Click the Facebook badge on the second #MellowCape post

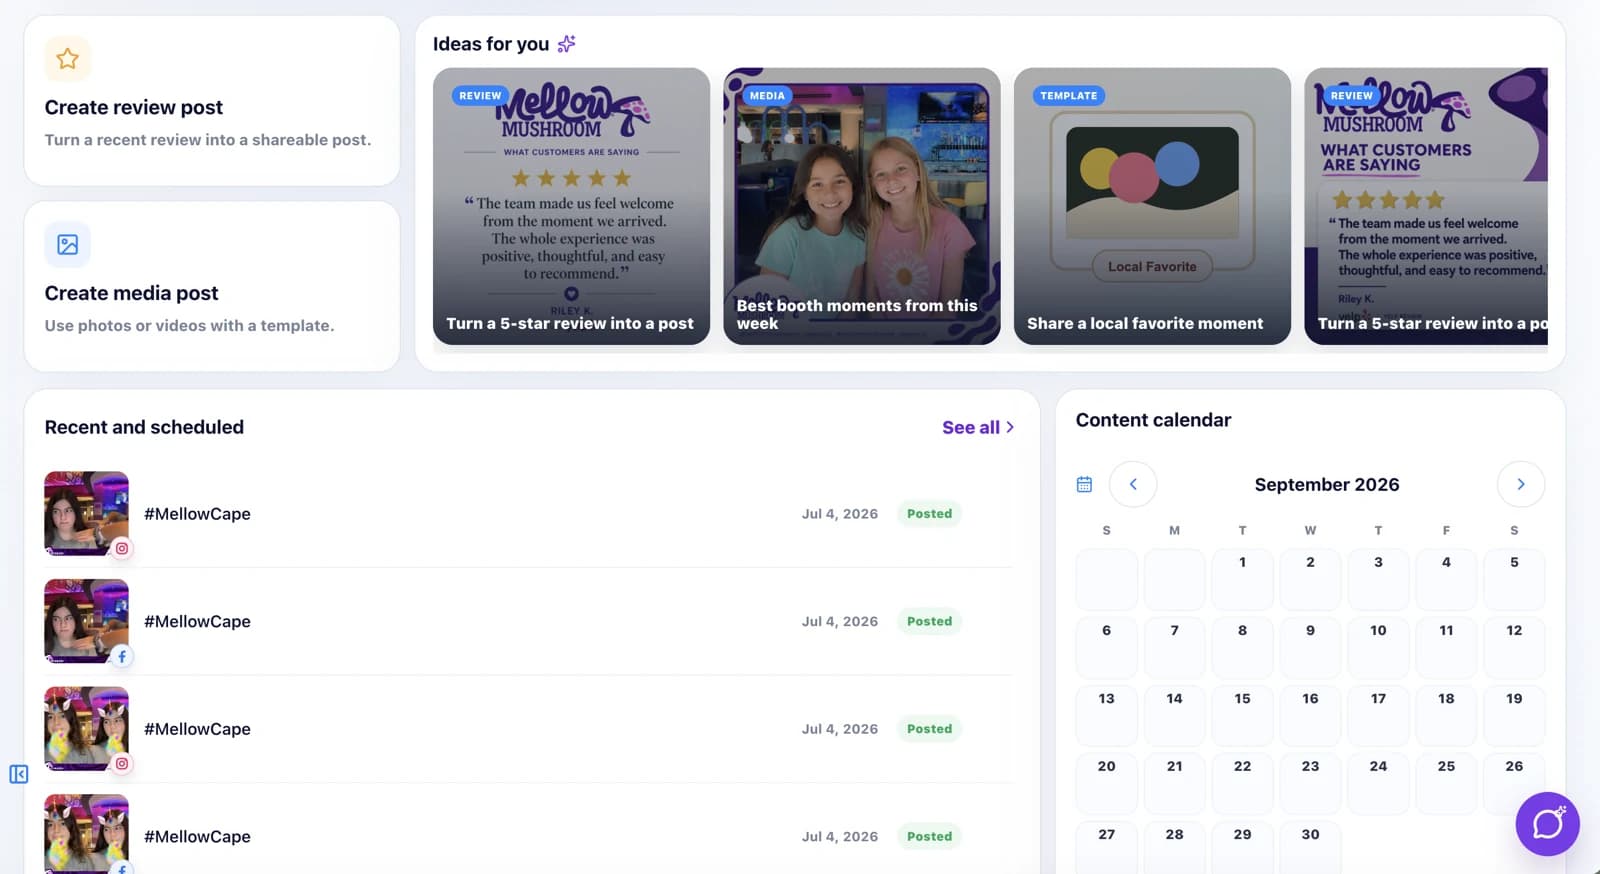[x=122, y=656]
